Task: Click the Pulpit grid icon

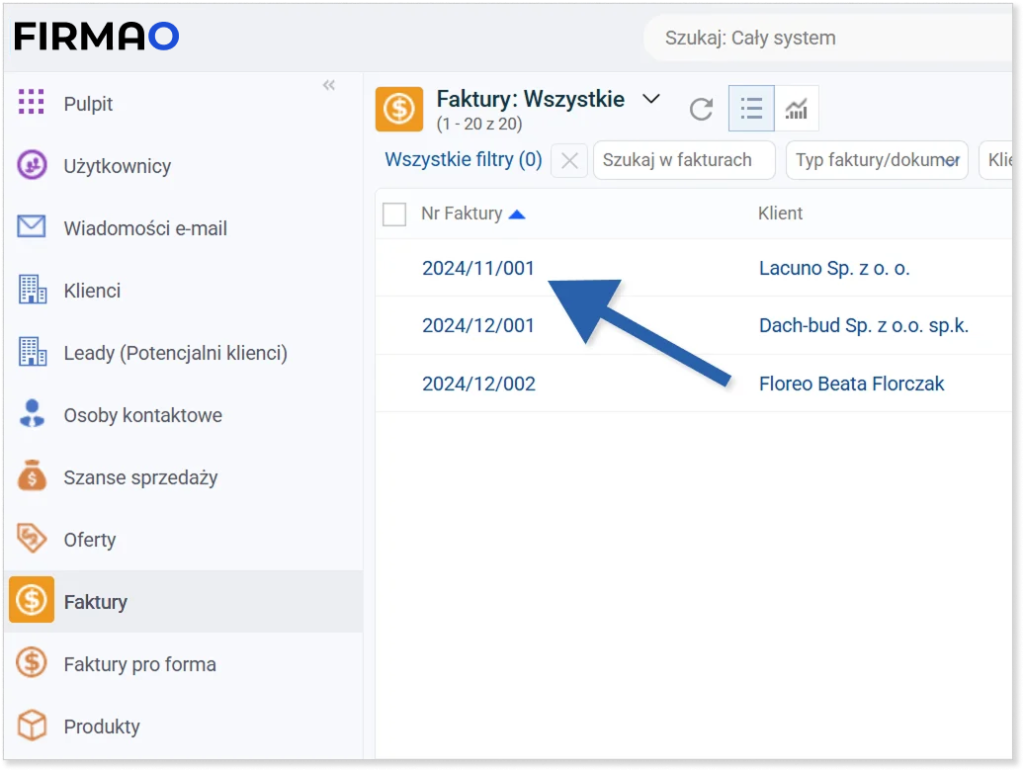Action: [x=32, y=103]
